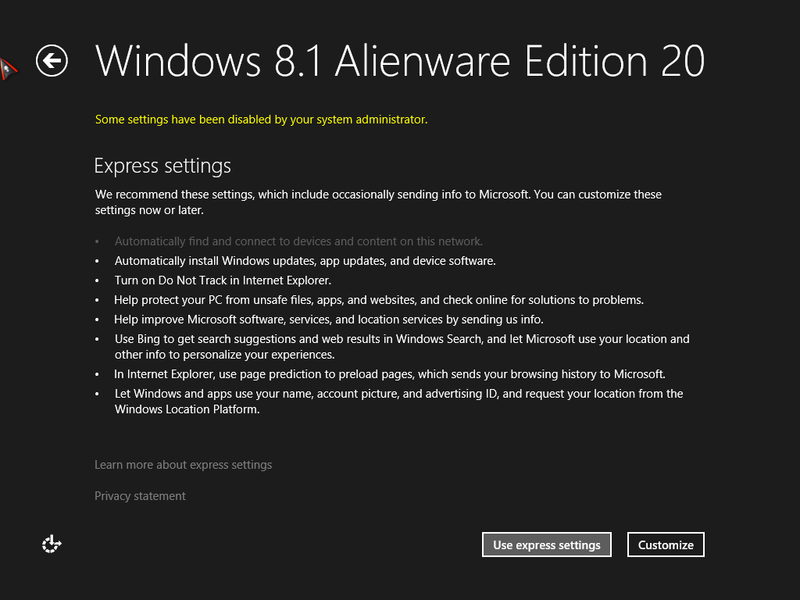Choose Use express settings
This screenshot has height=600, width=800.
click(x=546, y=545)
